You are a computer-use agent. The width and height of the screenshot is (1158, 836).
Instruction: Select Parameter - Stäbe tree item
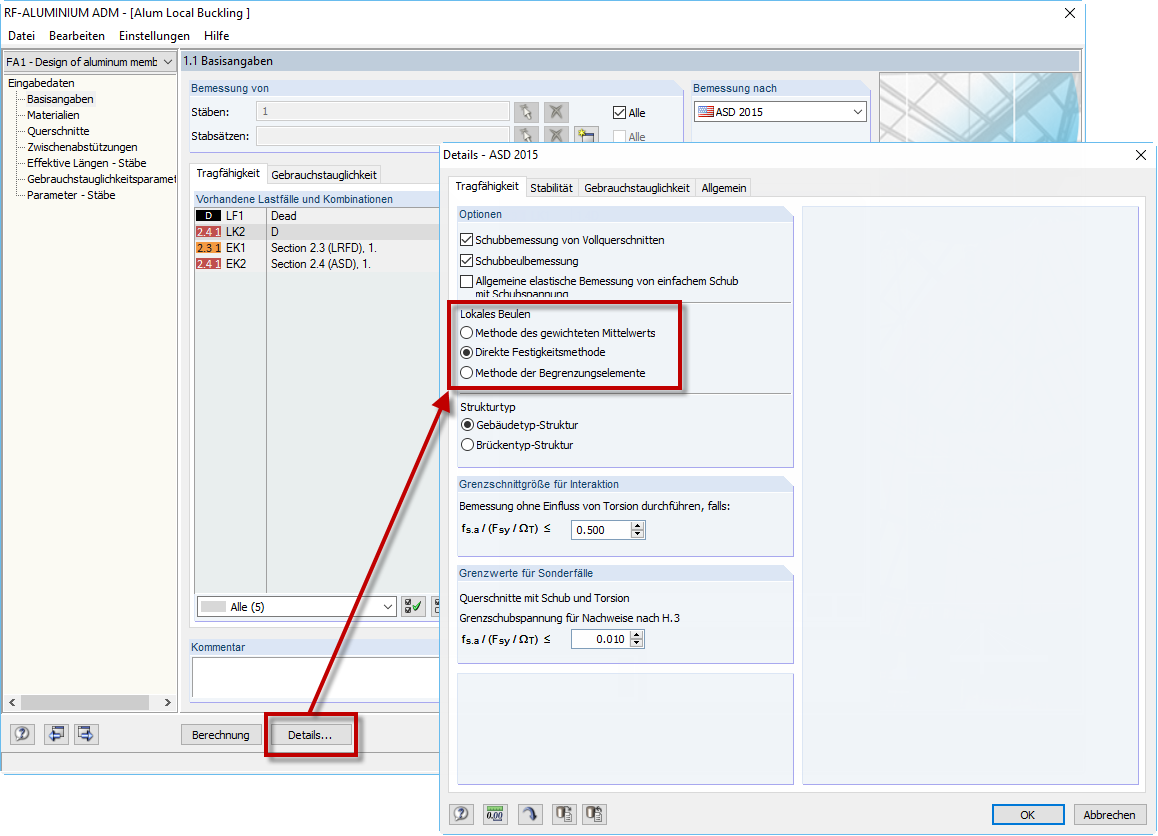point(71,195)
